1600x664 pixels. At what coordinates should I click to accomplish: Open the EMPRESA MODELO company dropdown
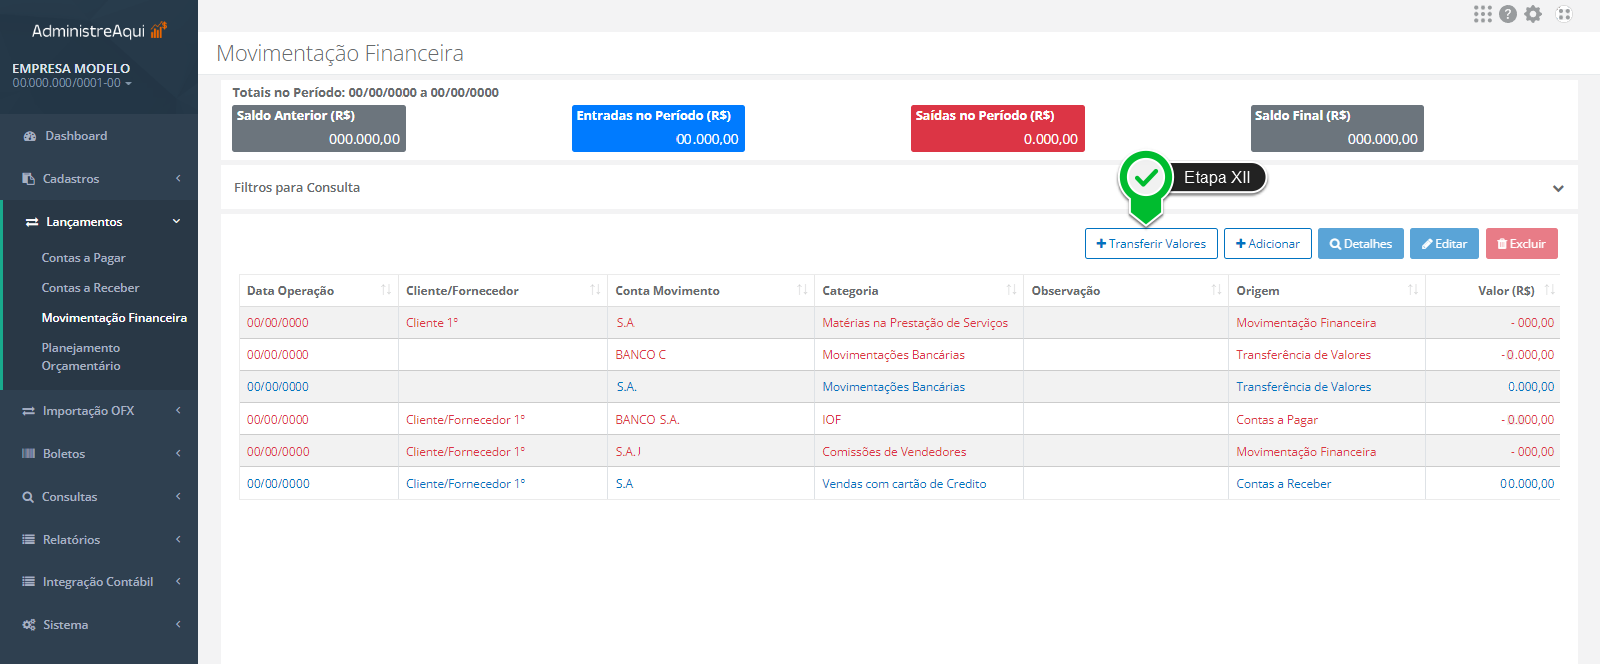72,76
